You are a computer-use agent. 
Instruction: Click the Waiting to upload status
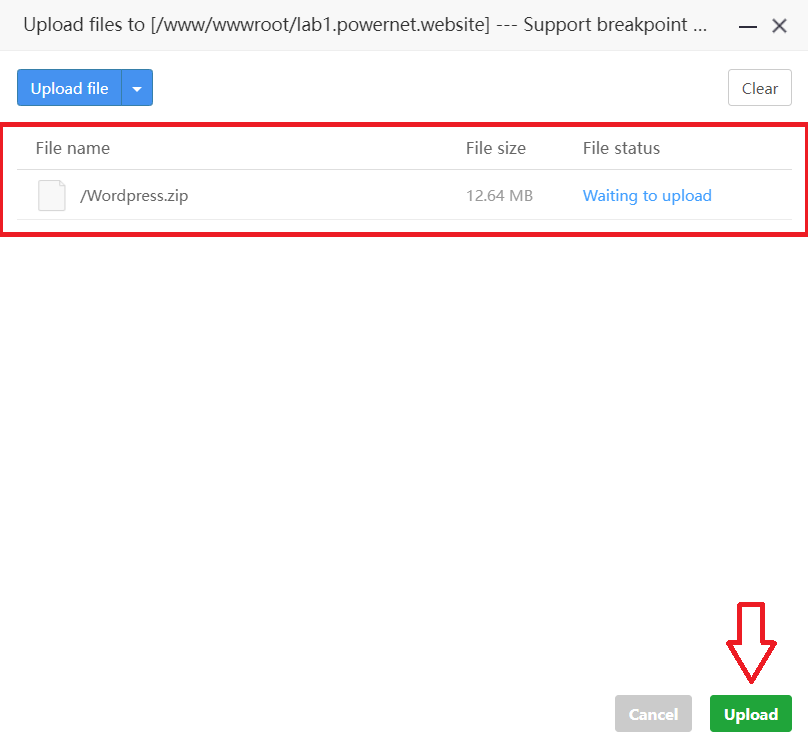click(x=647, y=196)
